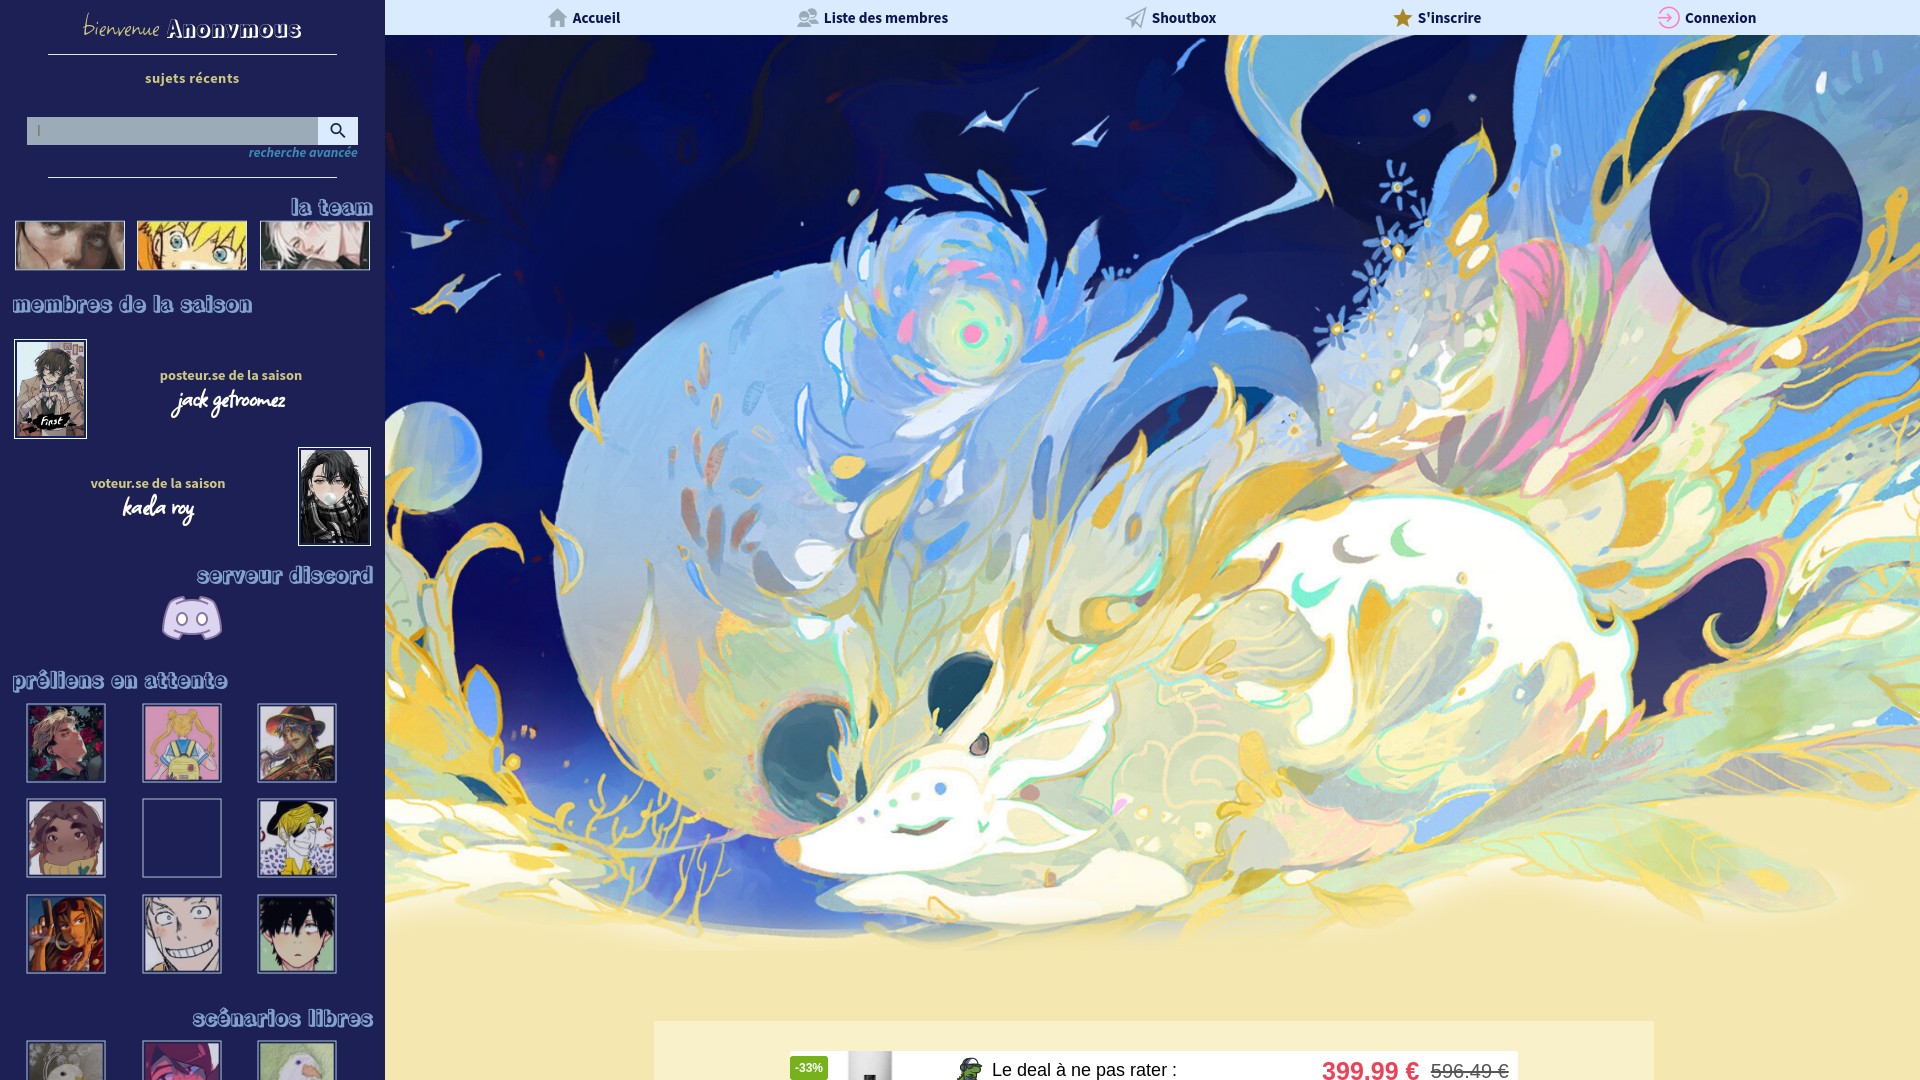This screenshot has width=1920, height=1080.
Task: Open voteur.se de la saison avatar
Action: coord(334,496)
